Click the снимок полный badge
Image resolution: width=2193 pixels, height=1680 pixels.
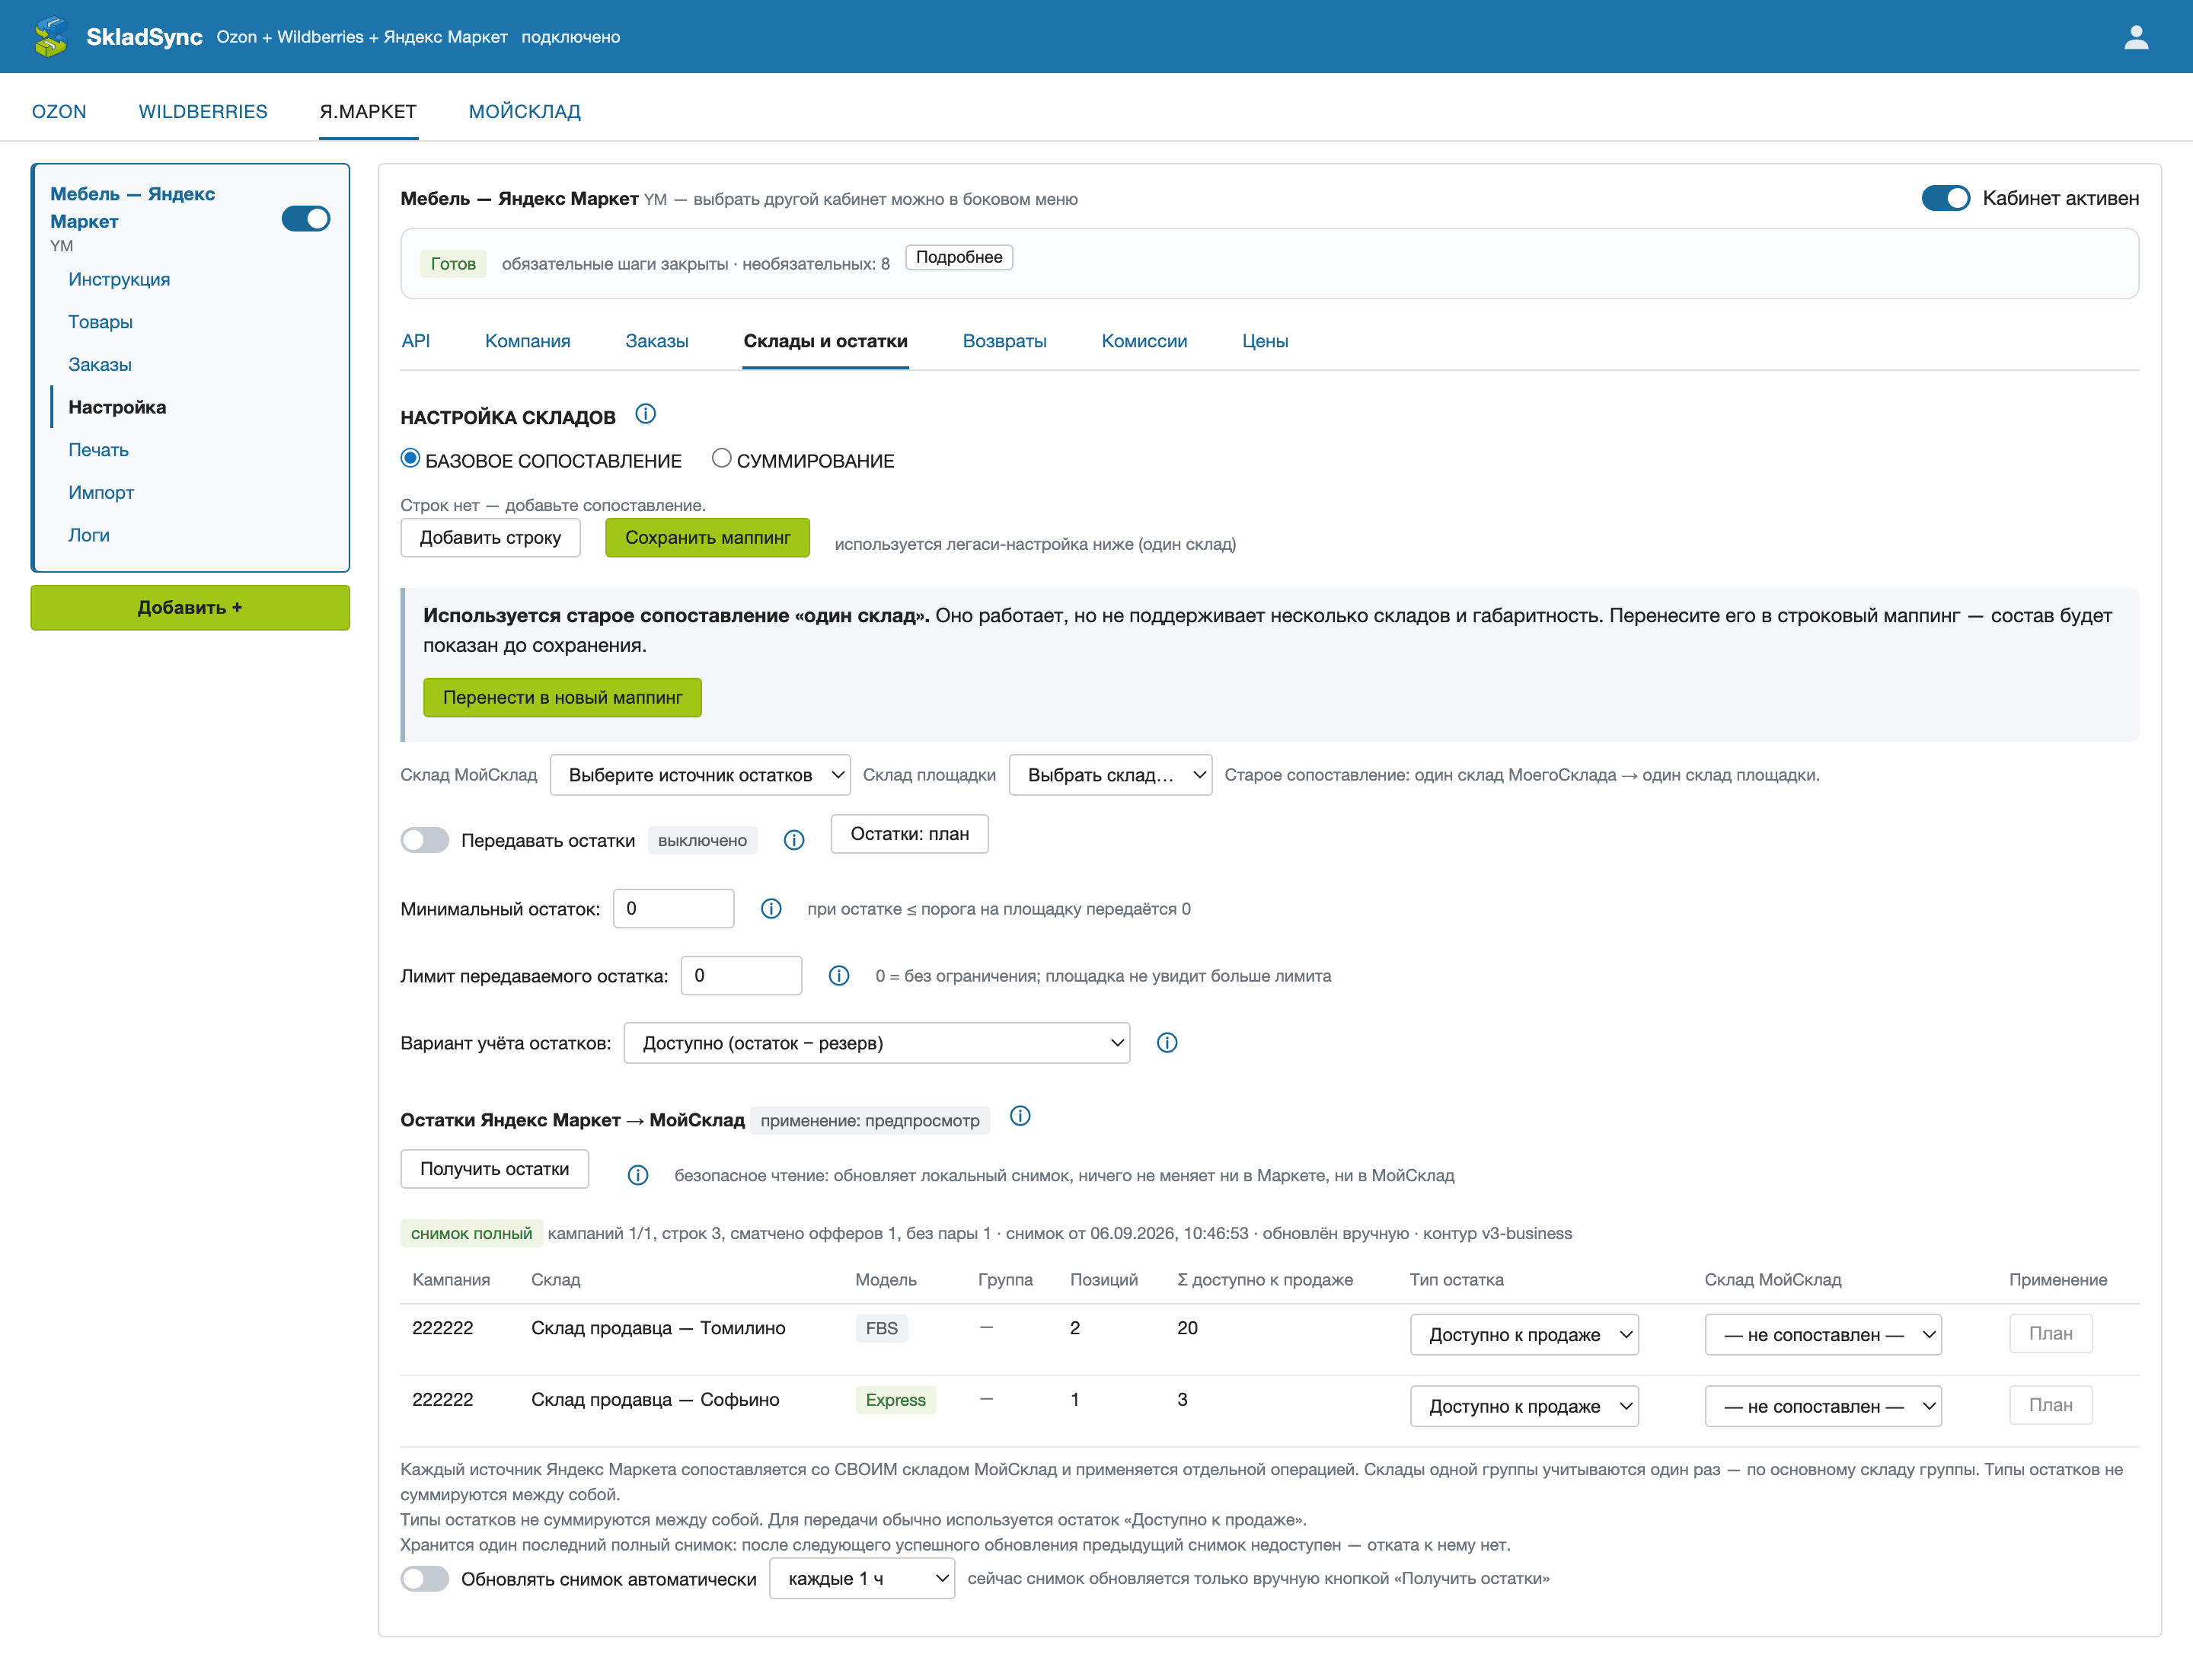[471, 1233]
